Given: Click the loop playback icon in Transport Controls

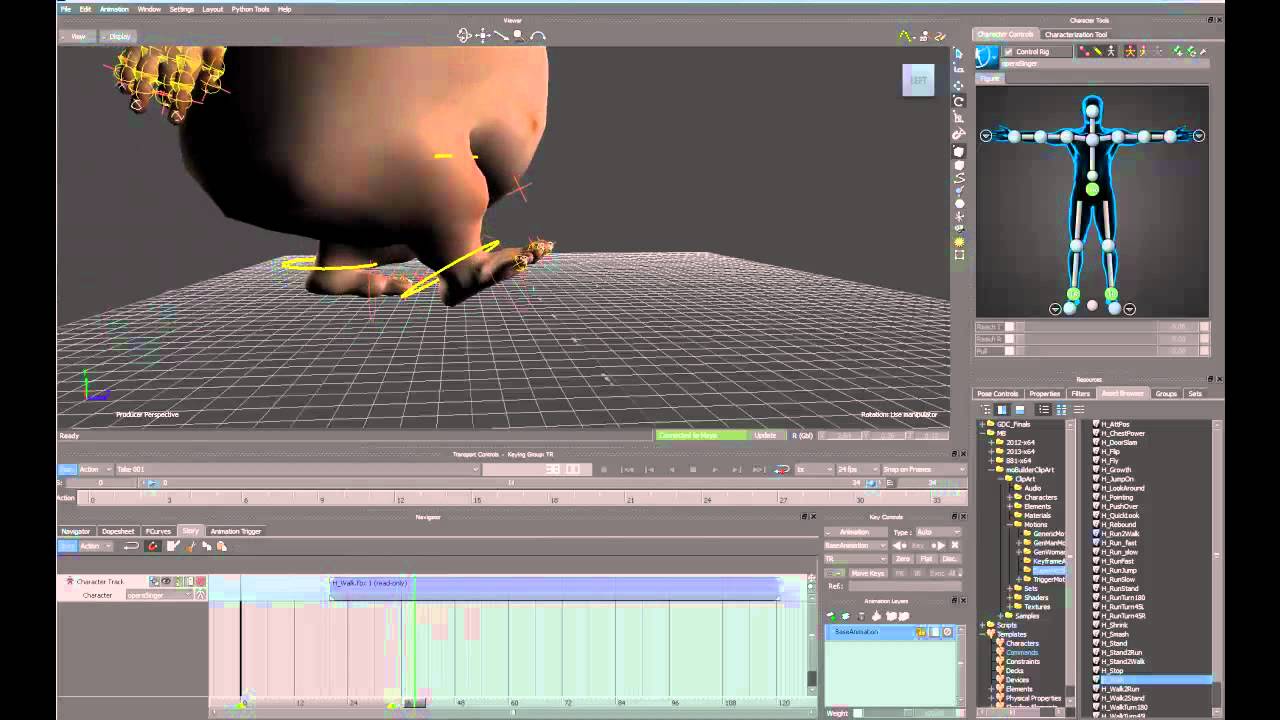Looking at the screenshot, I should [x=781, y=469].
